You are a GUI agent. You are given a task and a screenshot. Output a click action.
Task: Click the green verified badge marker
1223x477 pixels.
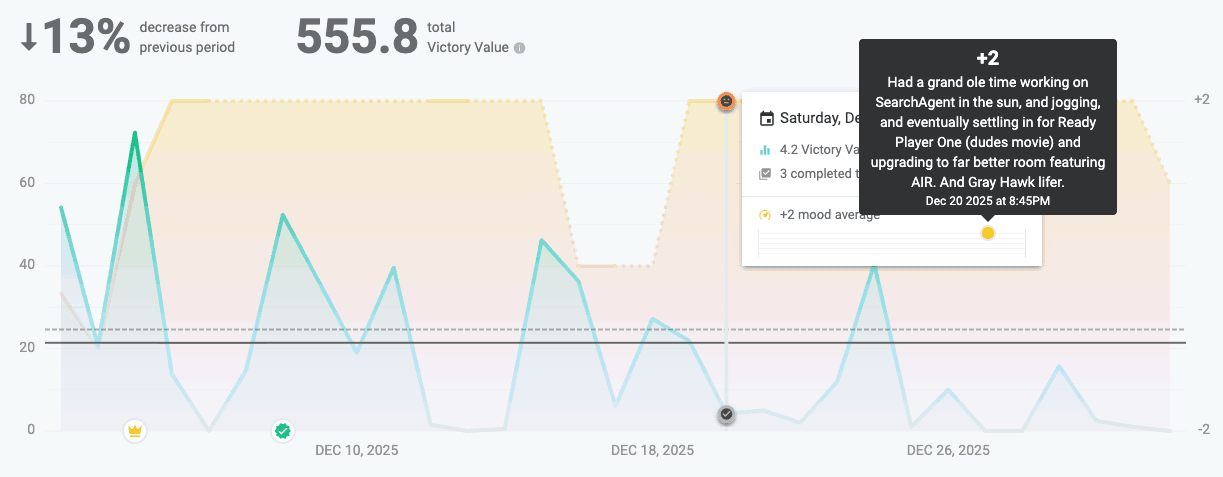(x=283, y=431)
